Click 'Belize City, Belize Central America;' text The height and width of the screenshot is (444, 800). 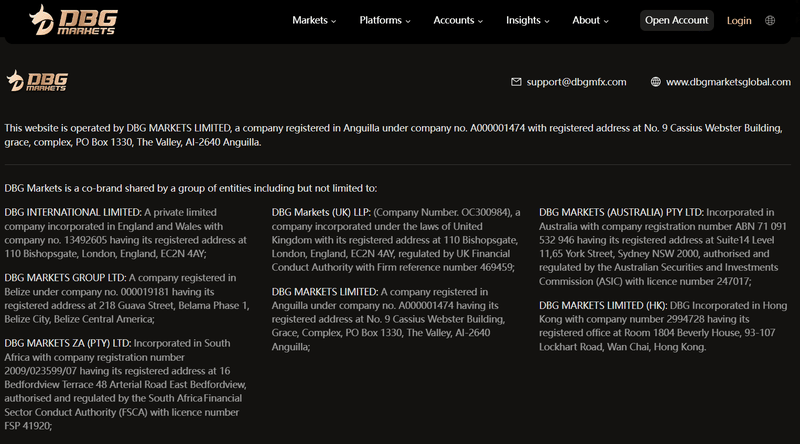[79, 319]
